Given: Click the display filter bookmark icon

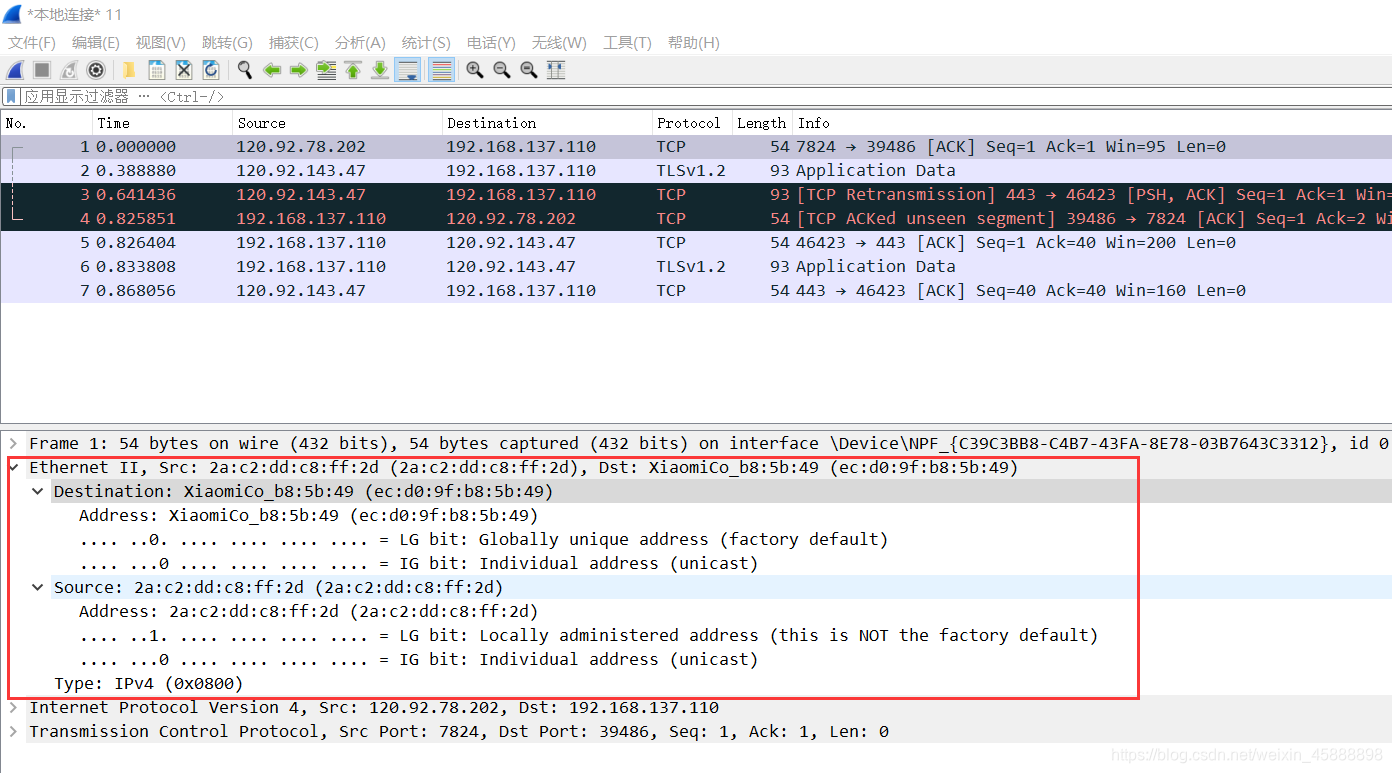Looking at the screenshot, I should tap(11, 96).
